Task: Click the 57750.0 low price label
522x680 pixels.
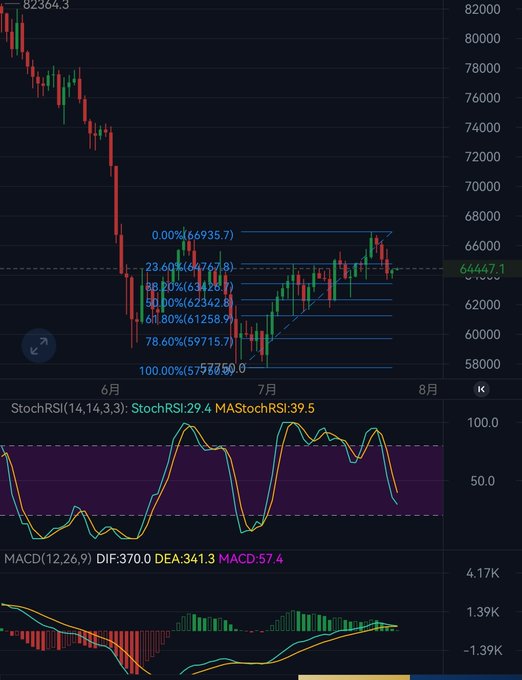Action: tap(222, 368)
